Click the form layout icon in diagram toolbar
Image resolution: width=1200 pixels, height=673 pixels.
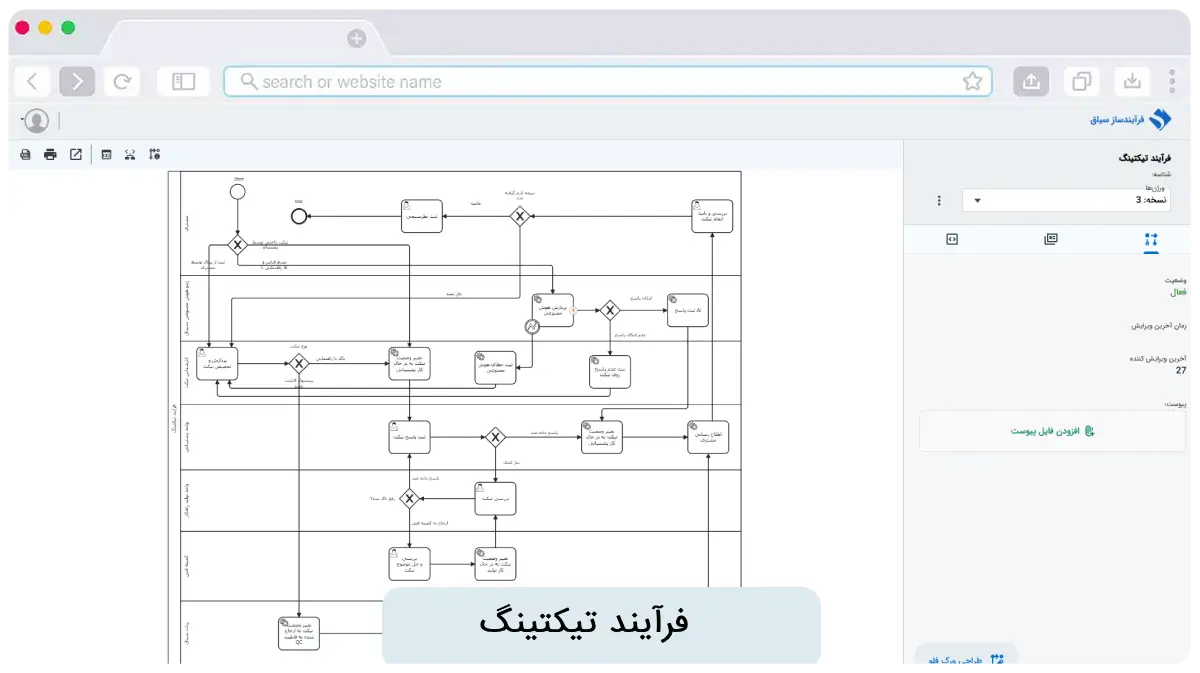click(x=106, y=154)
